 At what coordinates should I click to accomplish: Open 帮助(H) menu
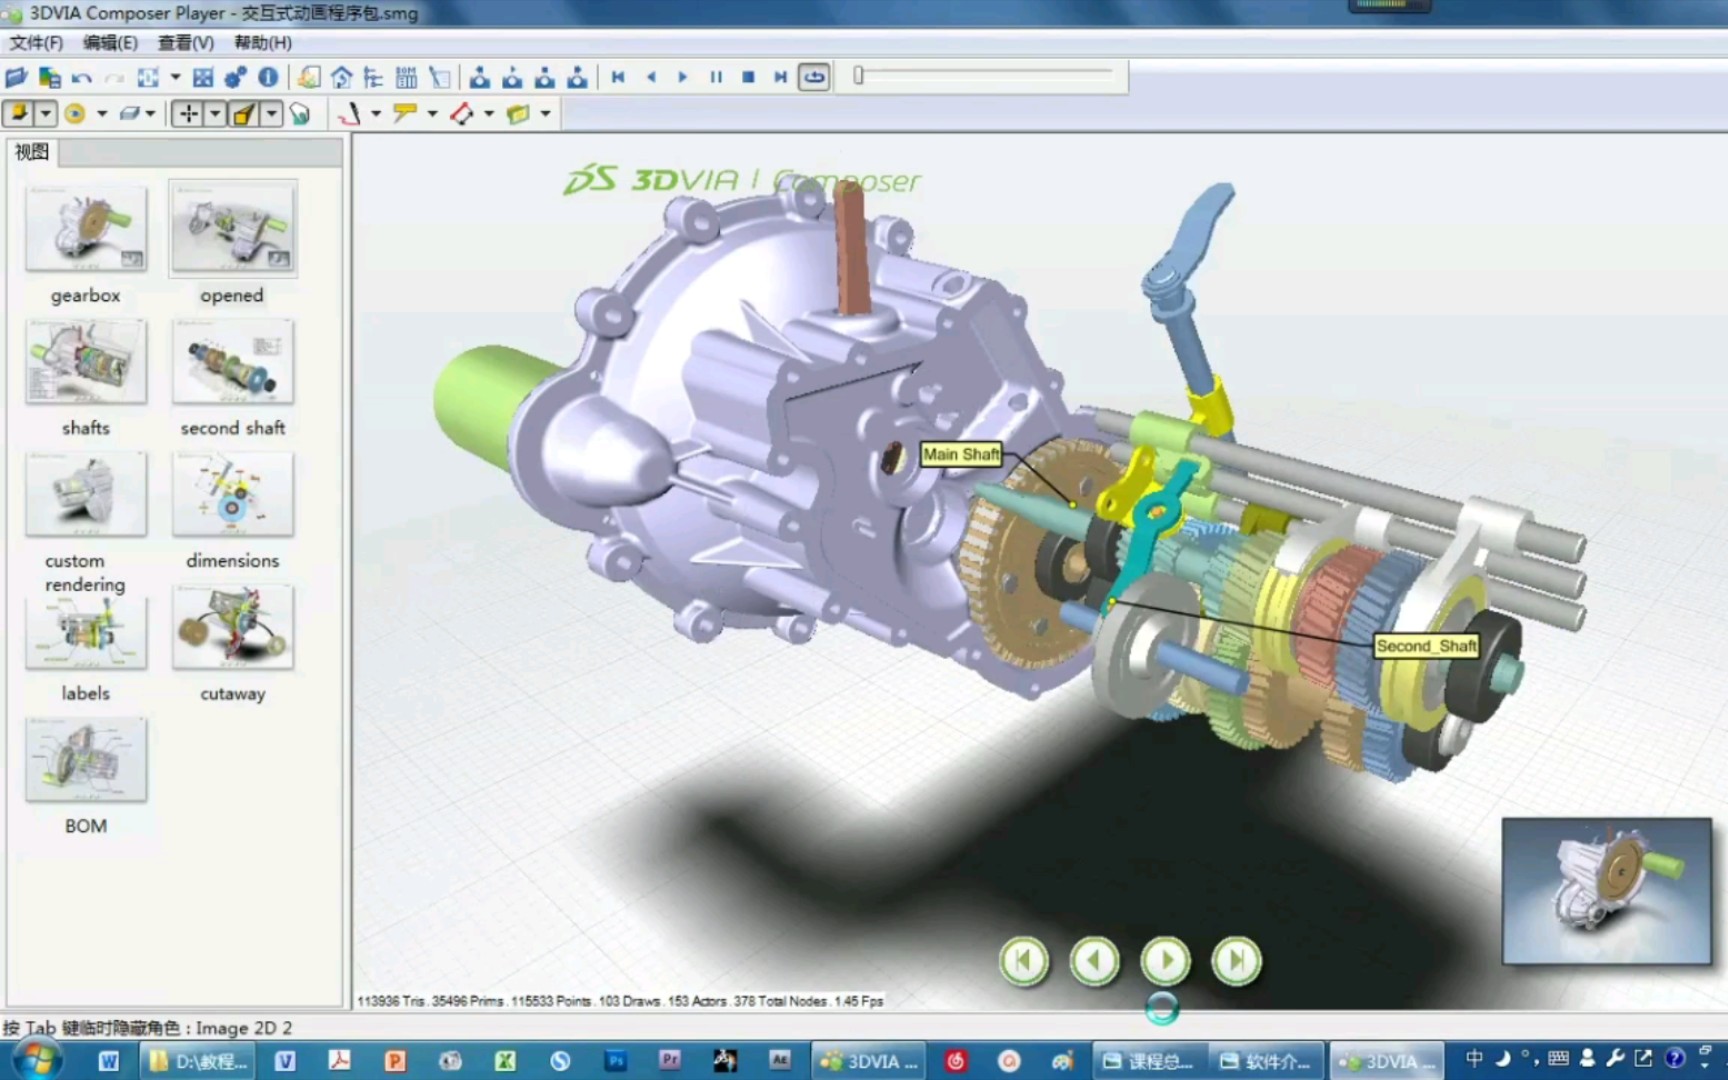click(x=263, y=42)
